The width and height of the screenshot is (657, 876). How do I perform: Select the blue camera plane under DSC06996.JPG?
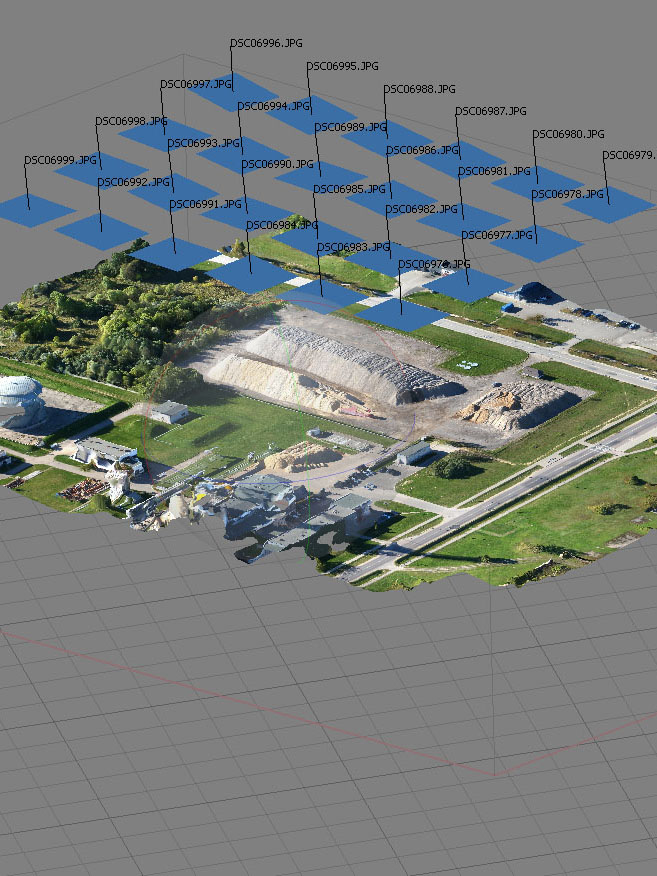[234, 92]
